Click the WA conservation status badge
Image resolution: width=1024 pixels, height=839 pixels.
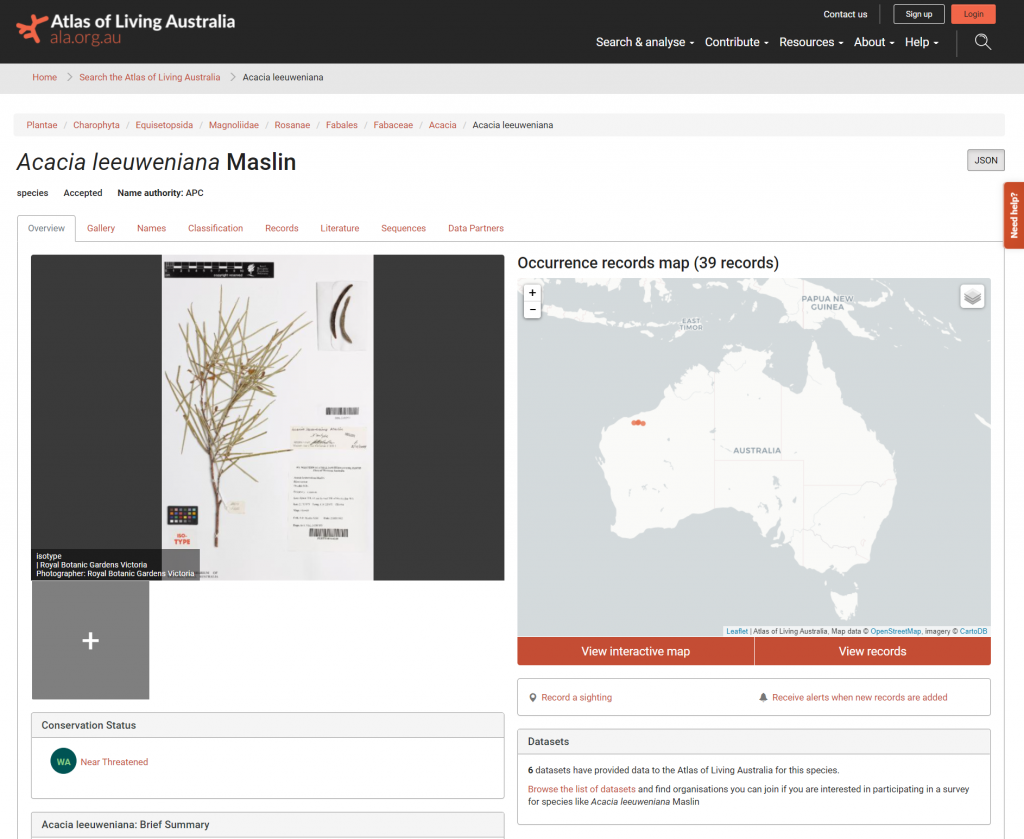(x=64, y=761)
